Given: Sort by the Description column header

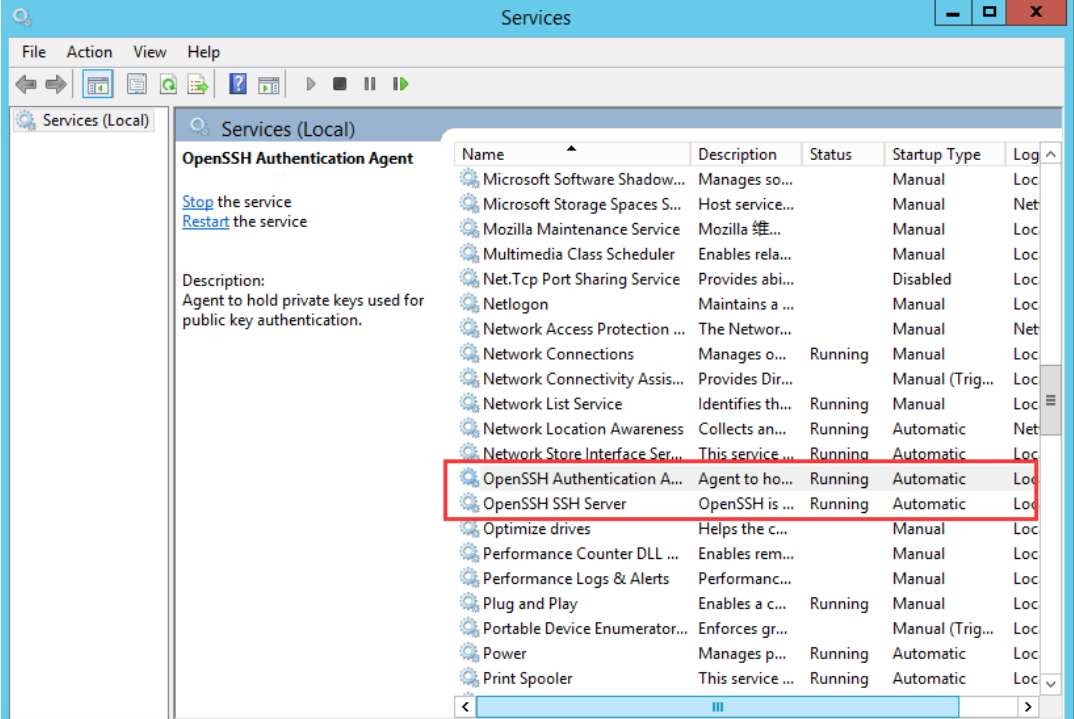Looking at the screenshot, I should [x=746, y=154].
